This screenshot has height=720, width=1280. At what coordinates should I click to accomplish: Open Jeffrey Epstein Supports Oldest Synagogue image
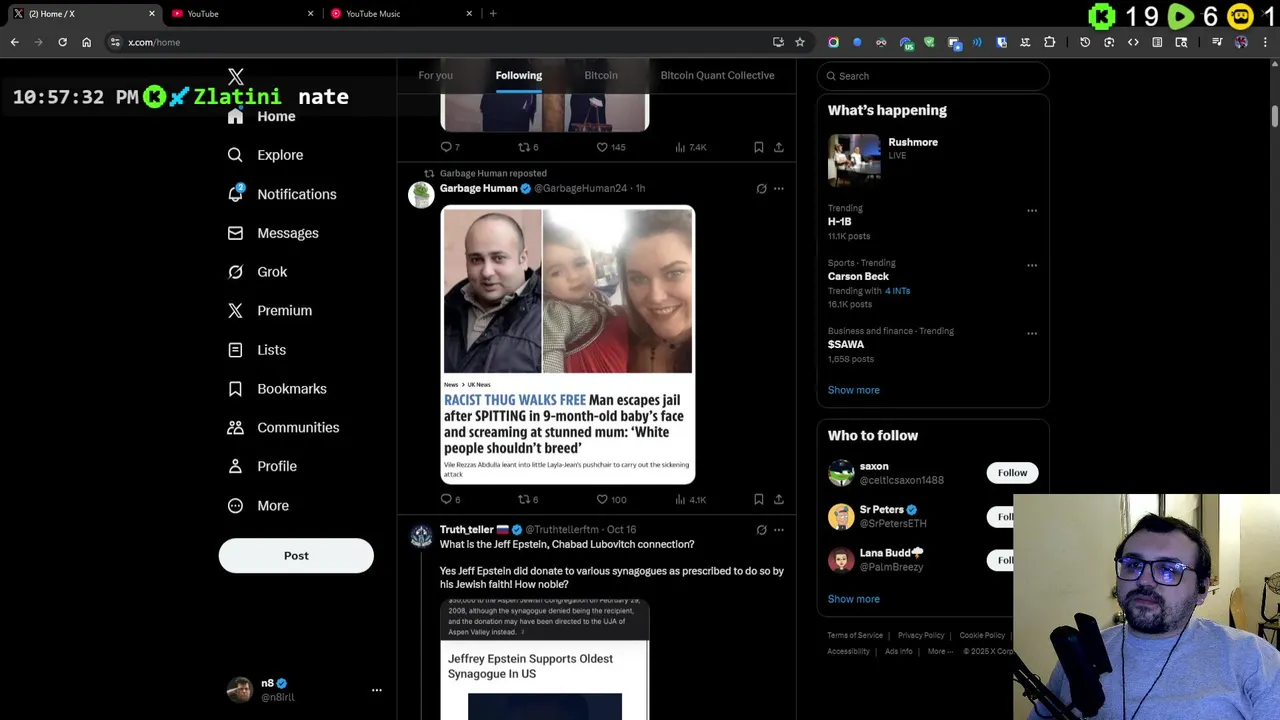tap(545, 660)
